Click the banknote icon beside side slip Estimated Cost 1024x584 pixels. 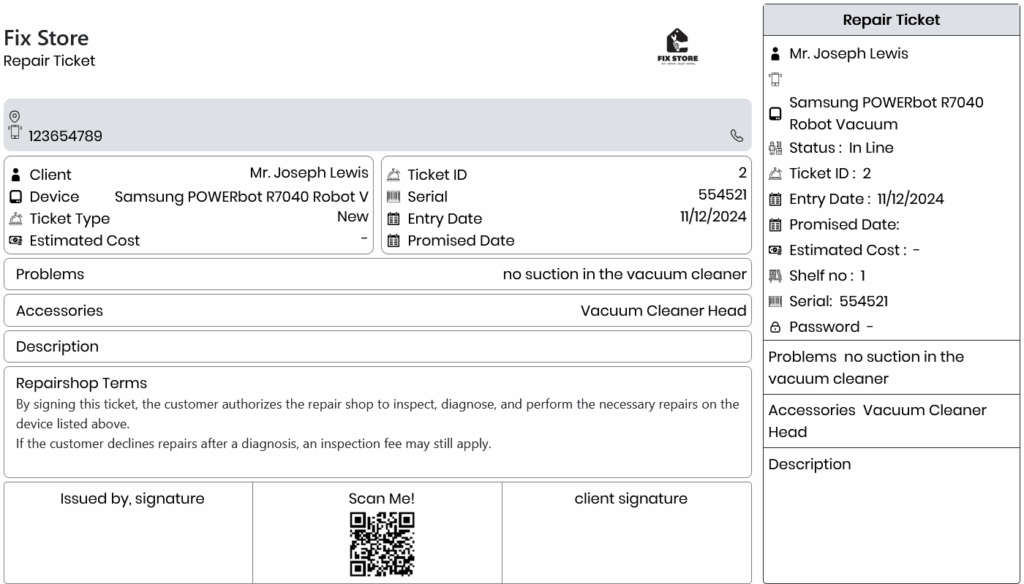pyautogui.click(x=775, y=250)
